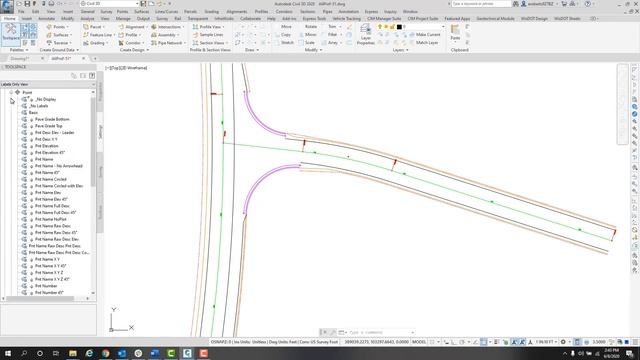Screen dimensions: 640x360
Task: Switch to the Analyze ribbon tab
Action: coord(87,19)
